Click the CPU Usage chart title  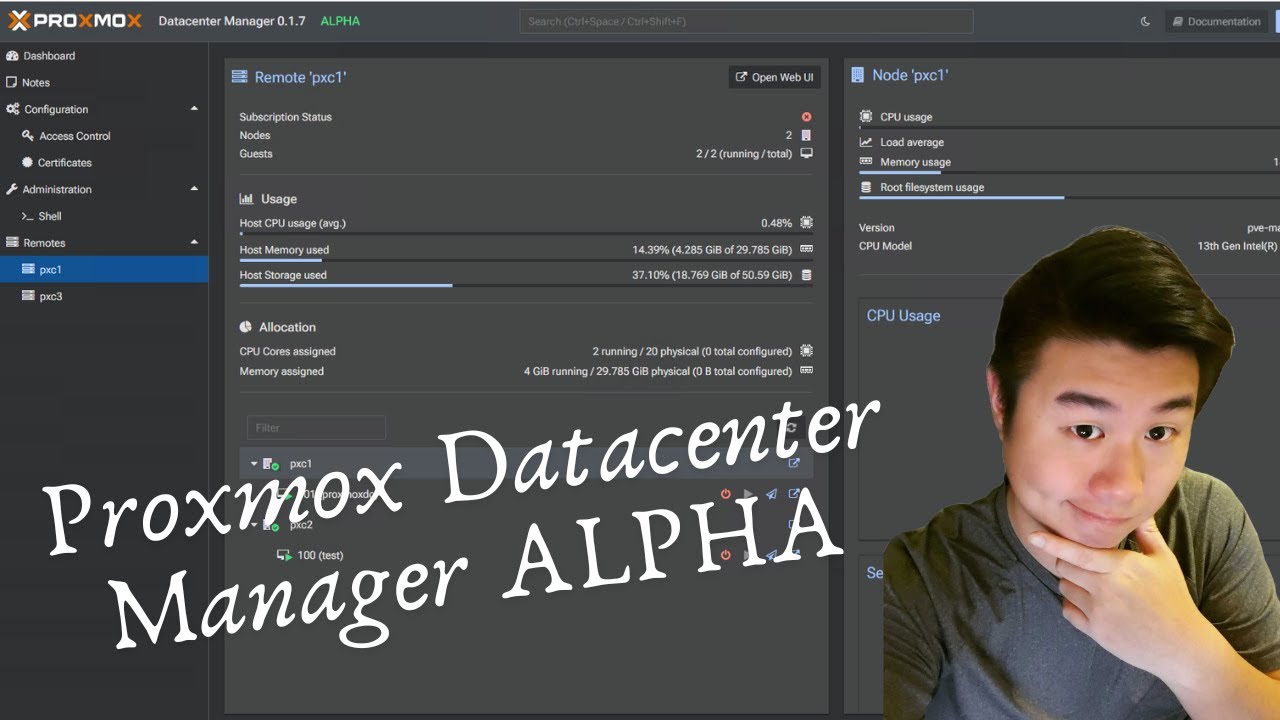tap(904, 316)
